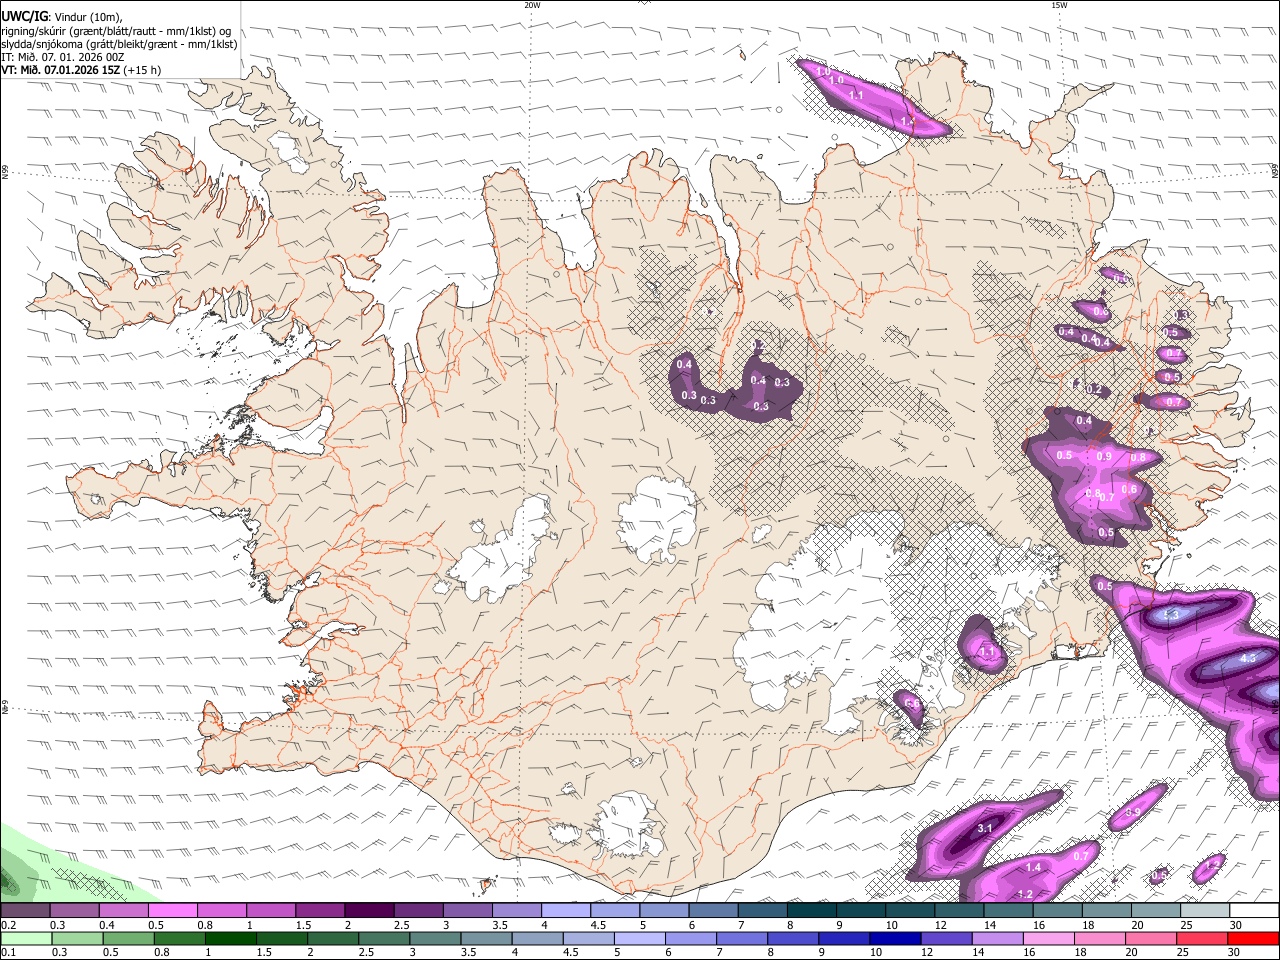Select the 6 swatch in the upper snow scale

713,910
